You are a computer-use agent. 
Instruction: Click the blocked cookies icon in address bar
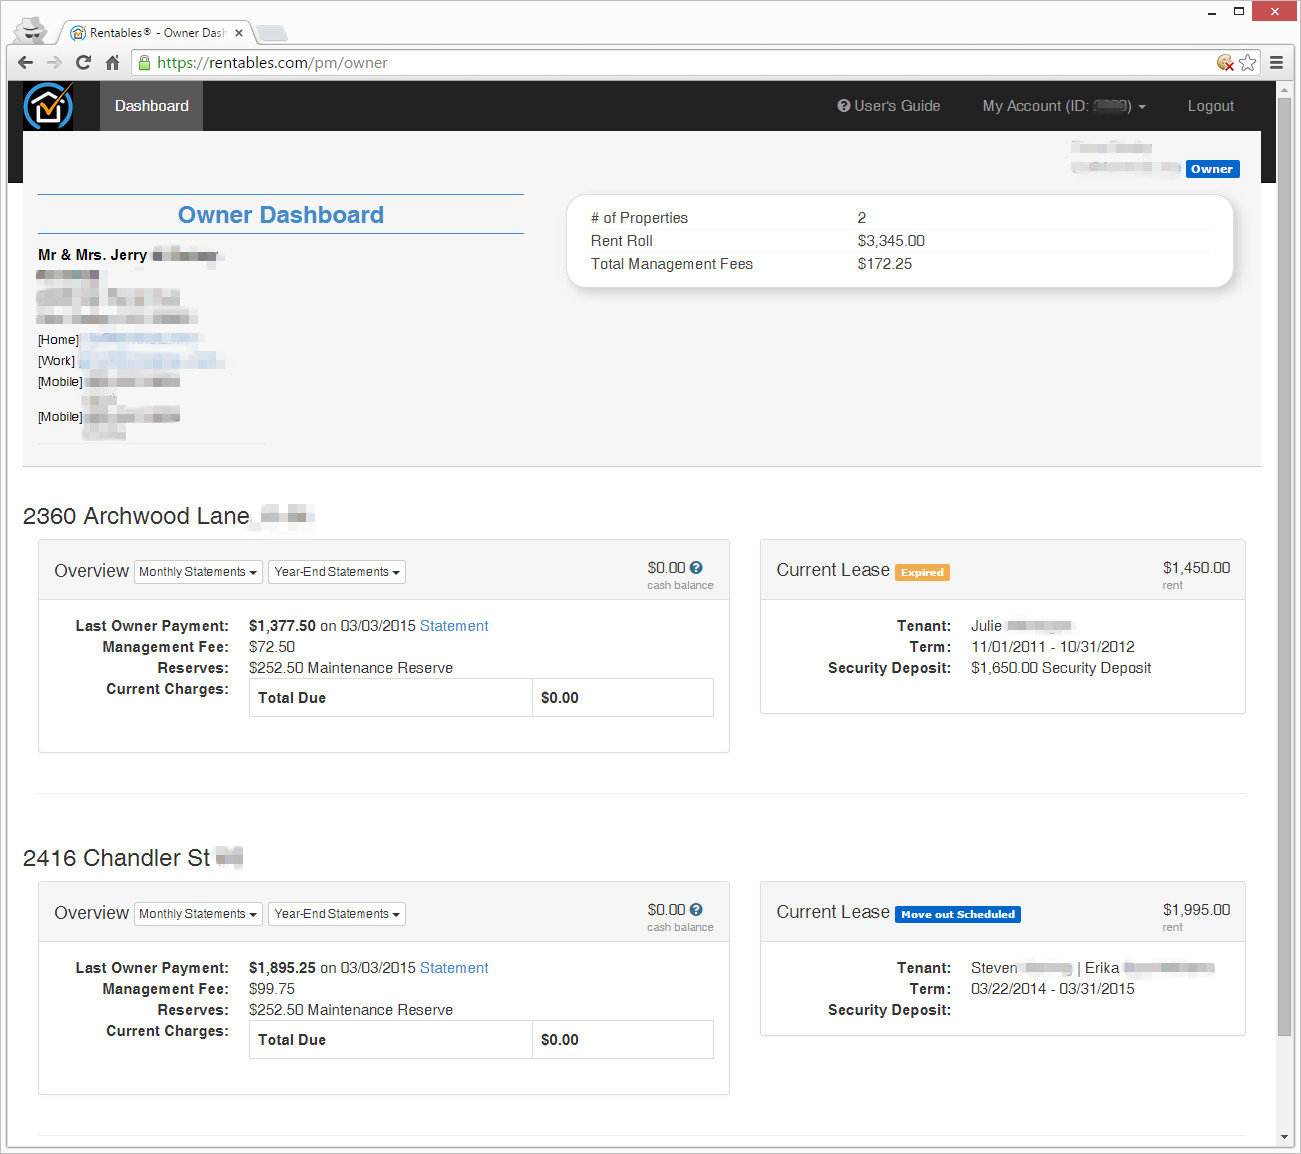click(1225, 63)
